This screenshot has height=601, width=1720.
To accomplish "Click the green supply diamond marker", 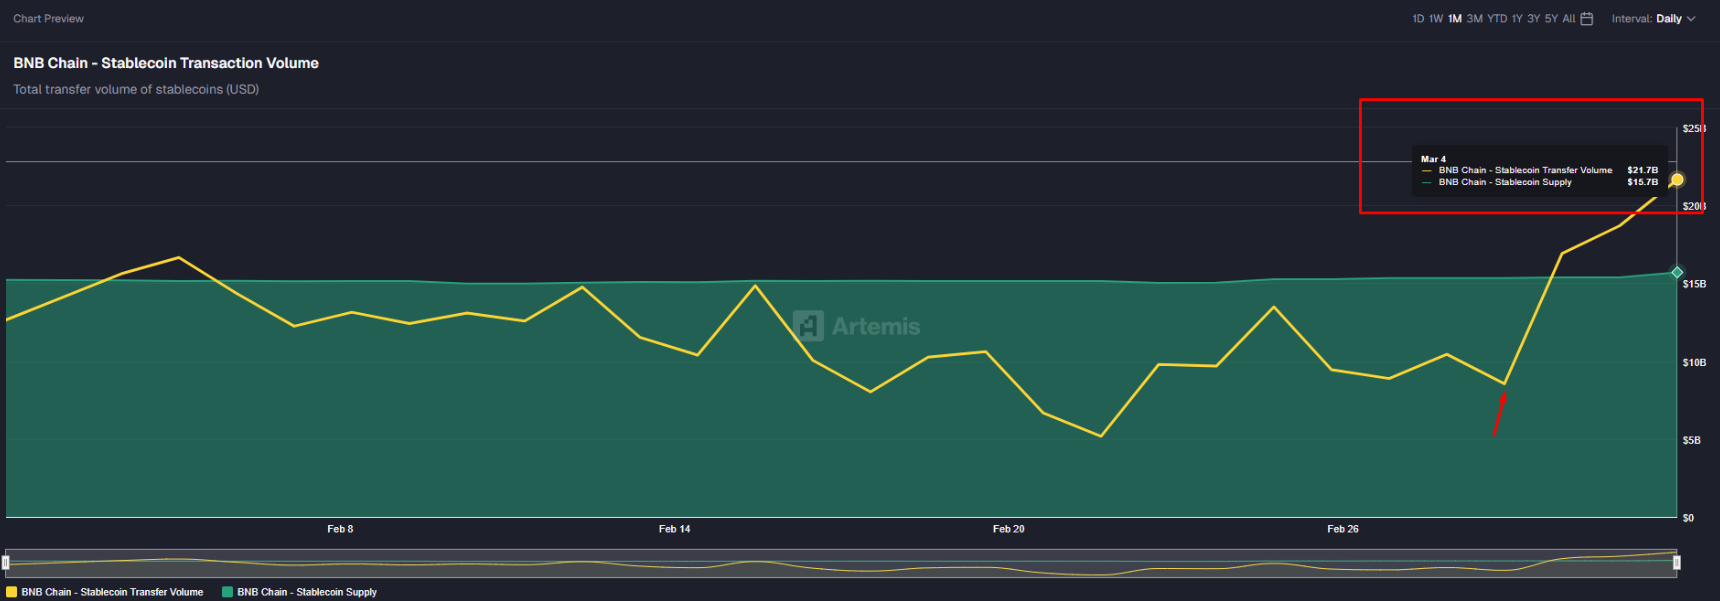I will coord(1677,272).
